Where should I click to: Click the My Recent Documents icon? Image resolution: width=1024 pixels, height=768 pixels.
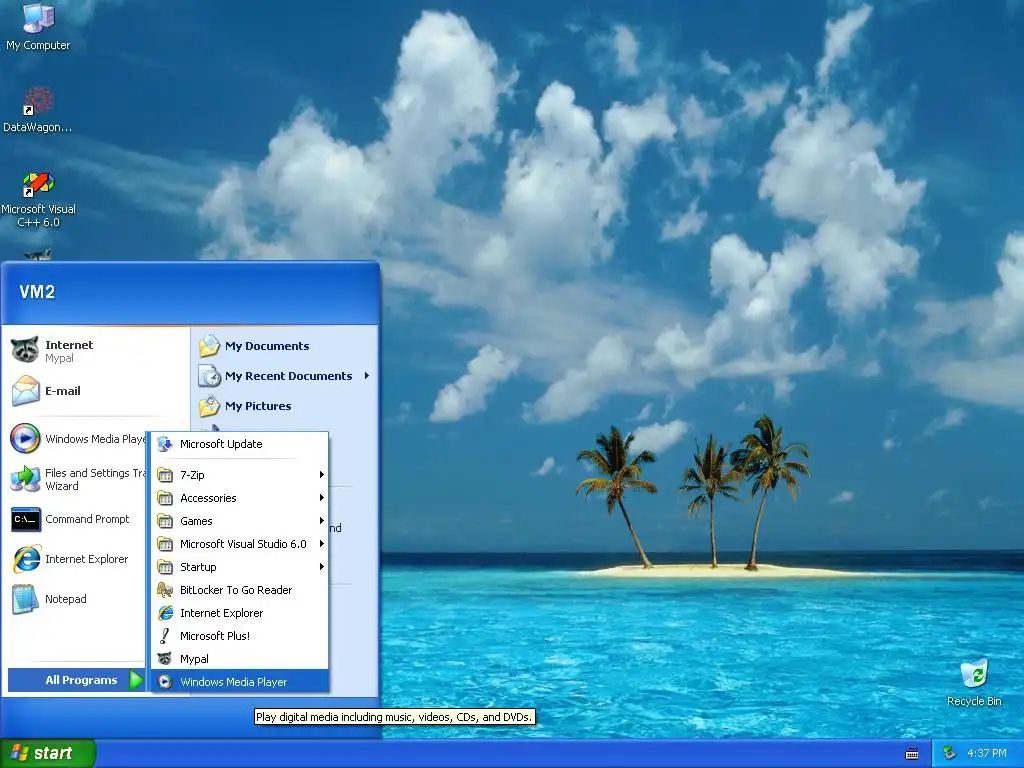coord(209,376)
